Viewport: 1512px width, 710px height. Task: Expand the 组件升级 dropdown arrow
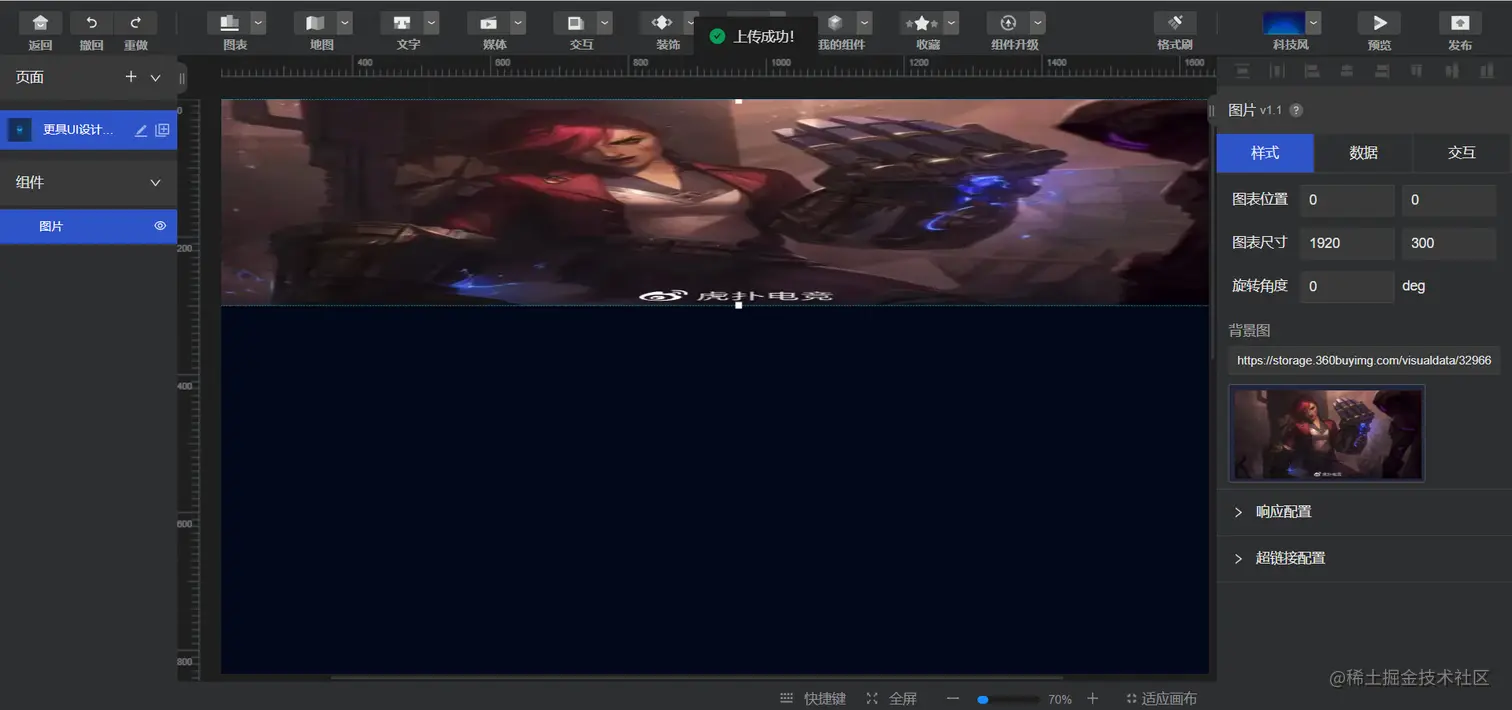[x=1038, y=23]
